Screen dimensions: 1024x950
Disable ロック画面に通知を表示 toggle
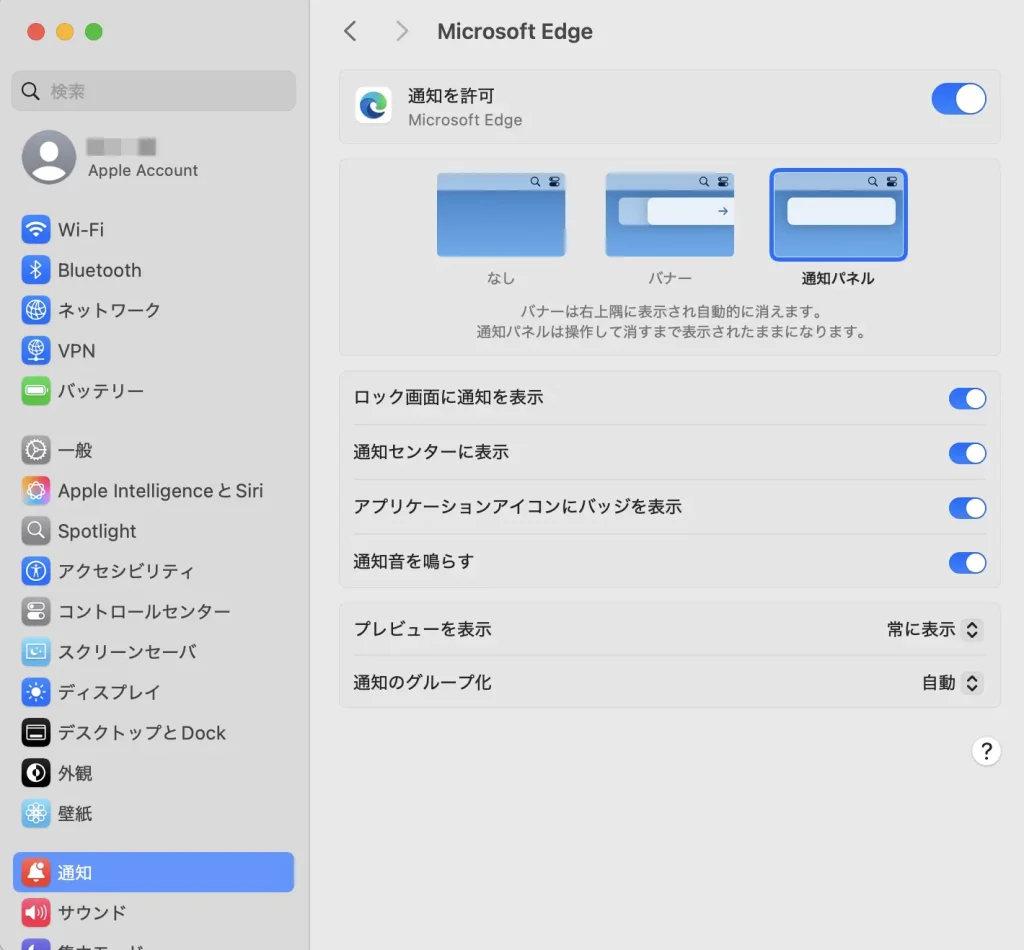tap(967, 399)
